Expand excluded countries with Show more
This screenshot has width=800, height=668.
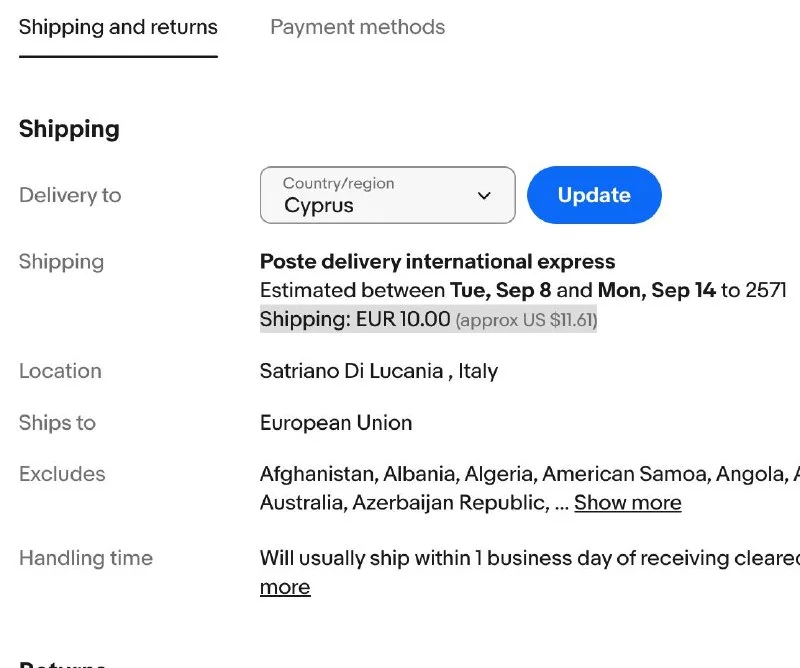click(x=628, y=503)
